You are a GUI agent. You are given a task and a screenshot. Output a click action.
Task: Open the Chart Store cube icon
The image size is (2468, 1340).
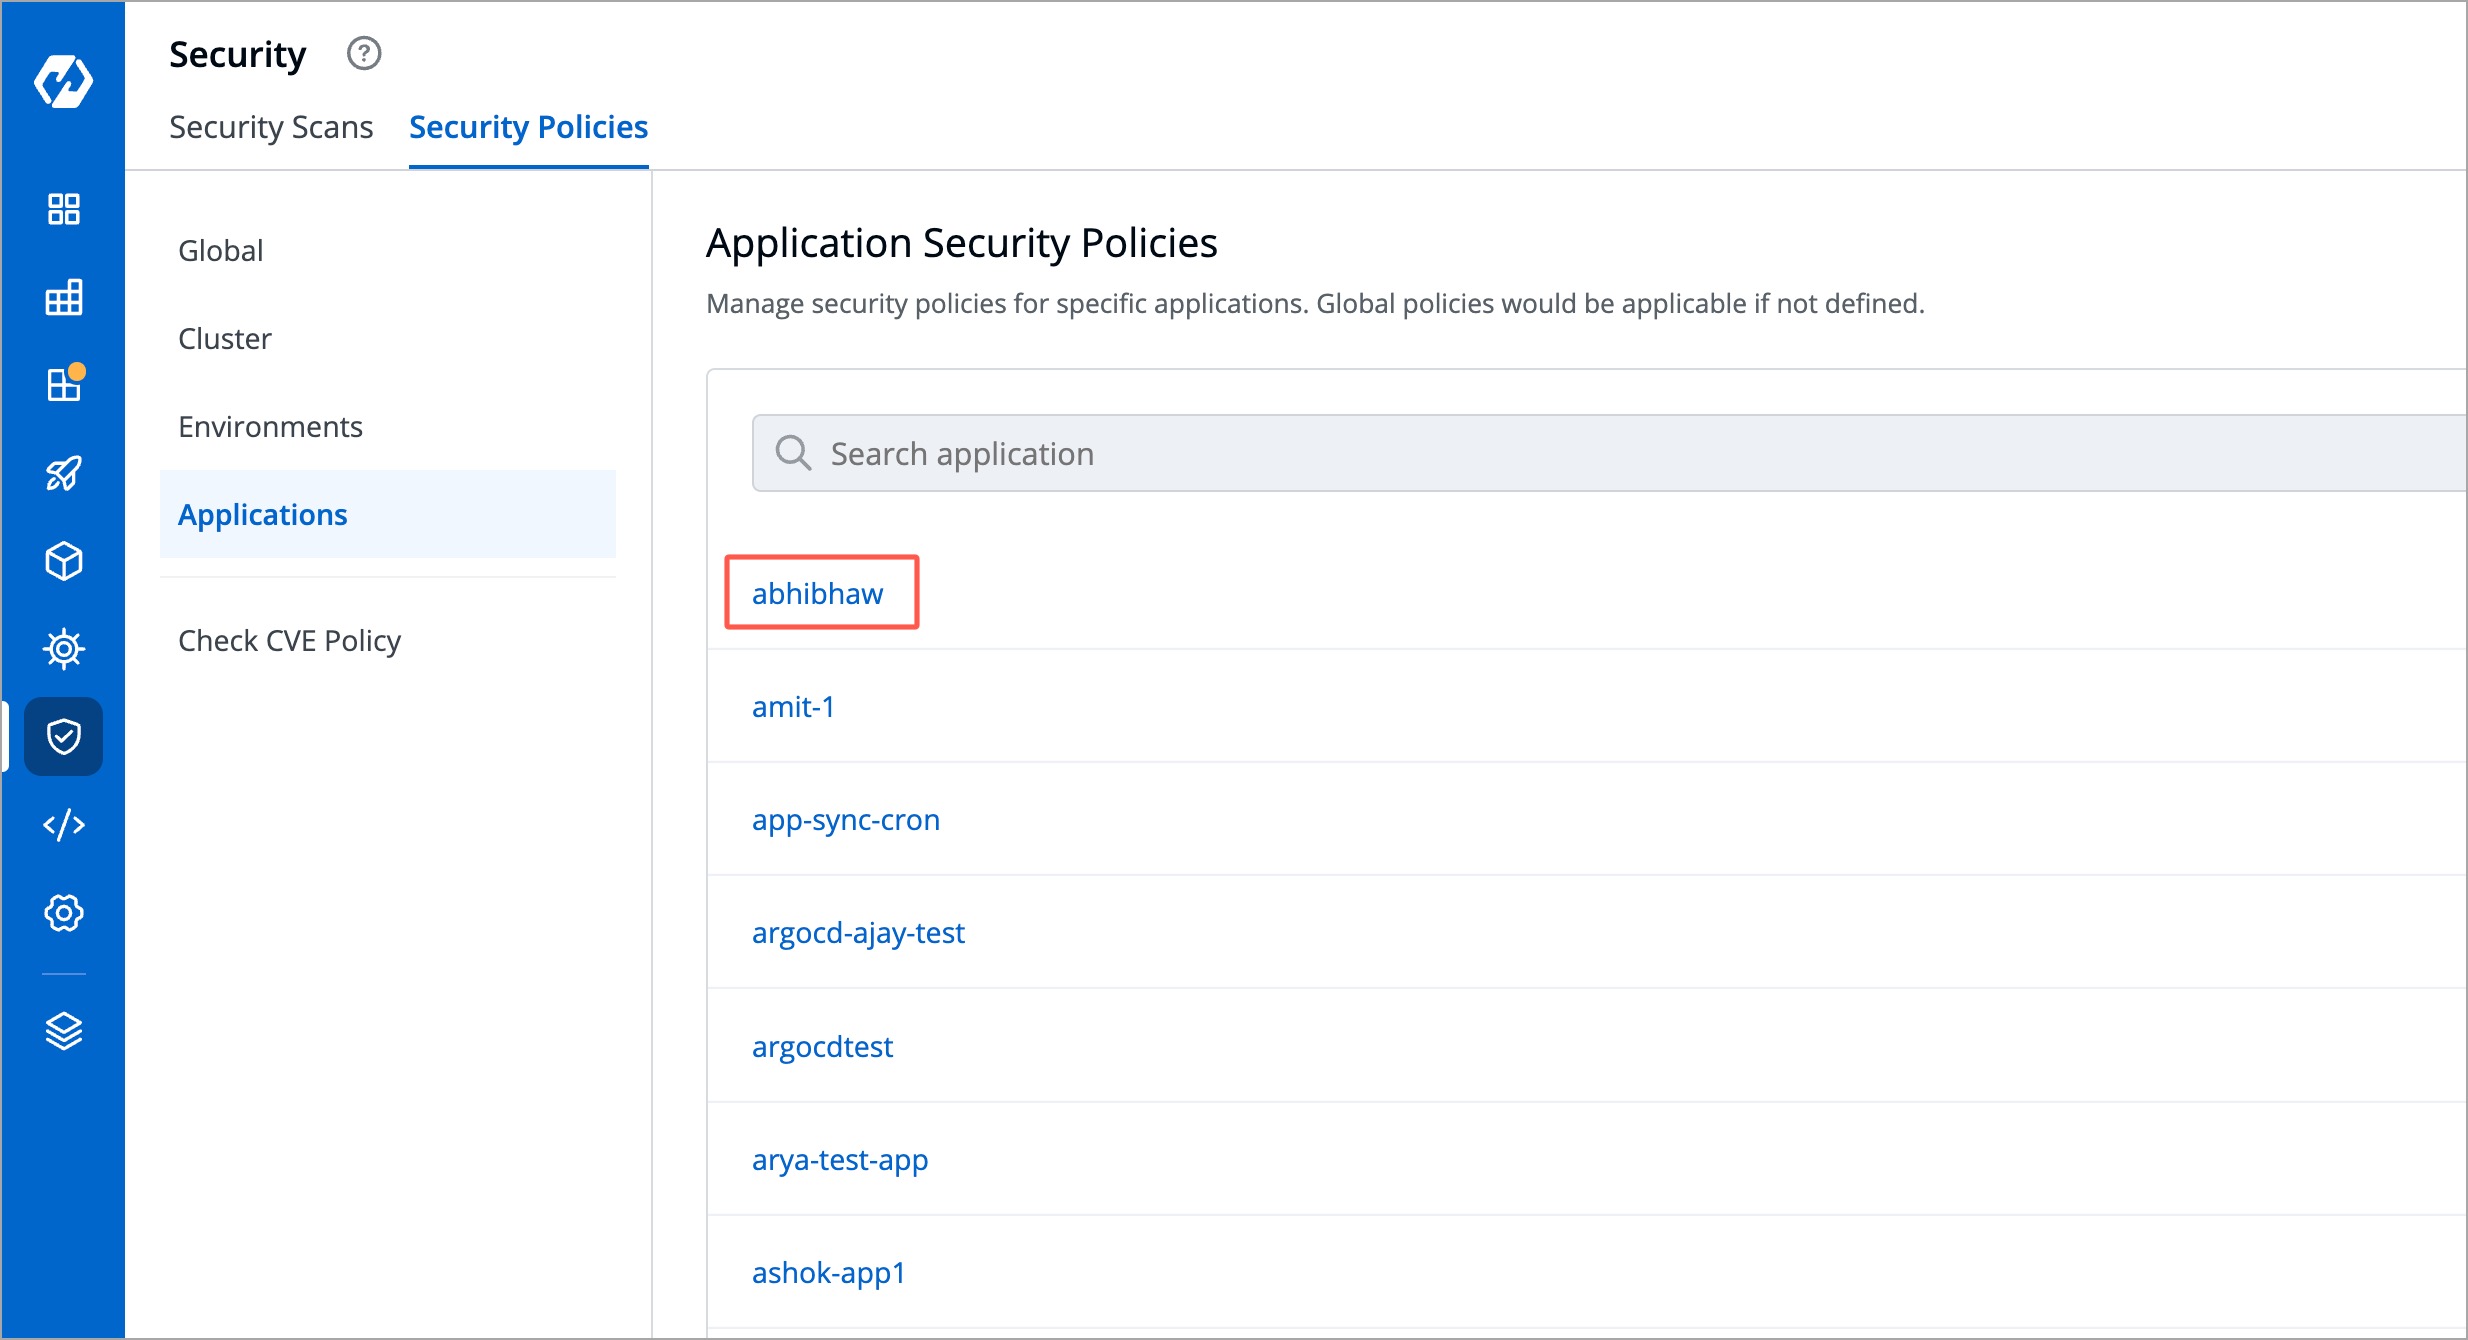point(63,561)
